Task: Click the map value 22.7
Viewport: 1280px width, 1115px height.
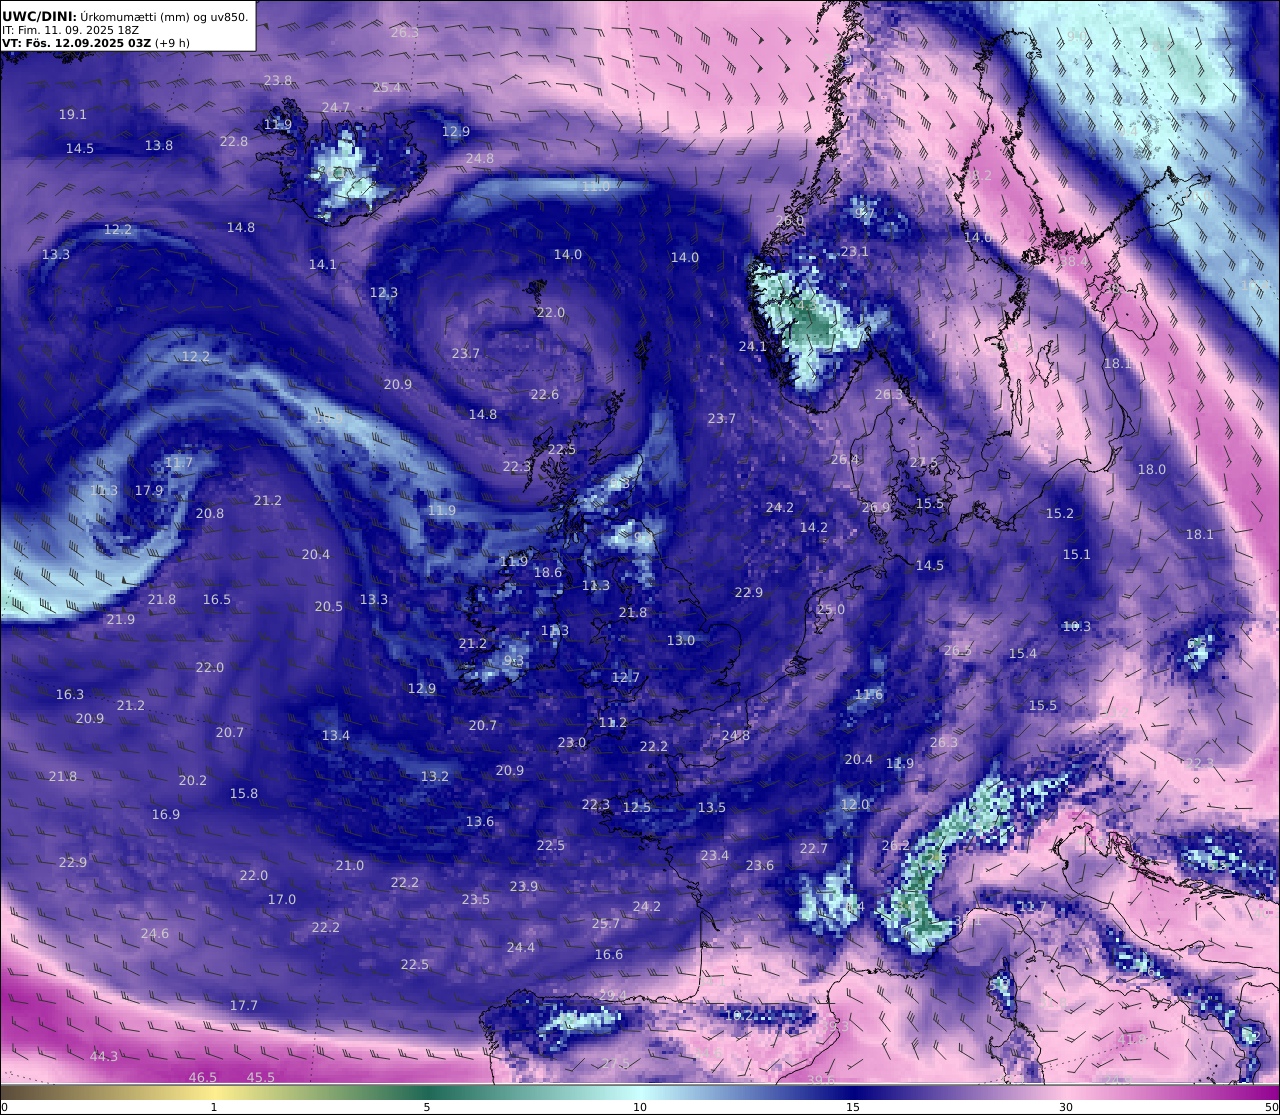Action: click(x=813, y=849)
